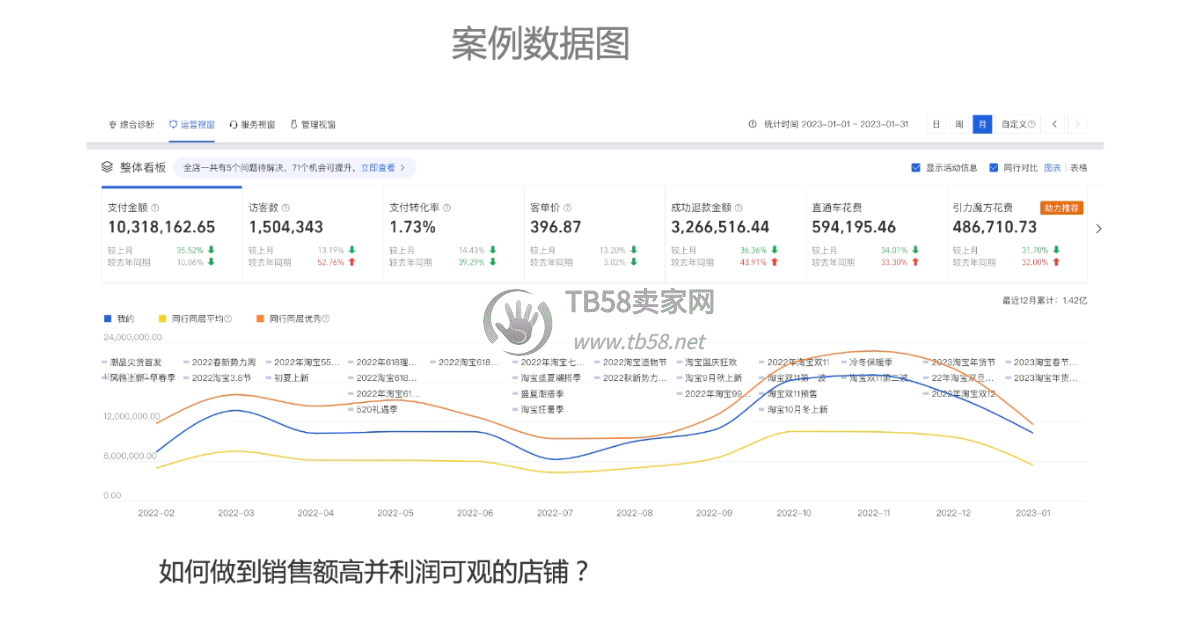Click the 潮品尖货首发 activity marker
Screen dimensions: 1194x644
point(132,362)
